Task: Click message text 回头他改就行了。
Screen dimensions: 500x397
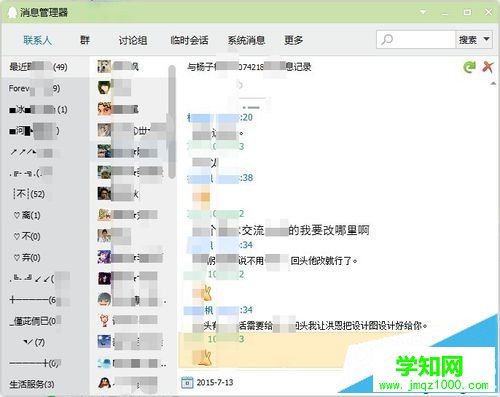Action: pos(324,260)
